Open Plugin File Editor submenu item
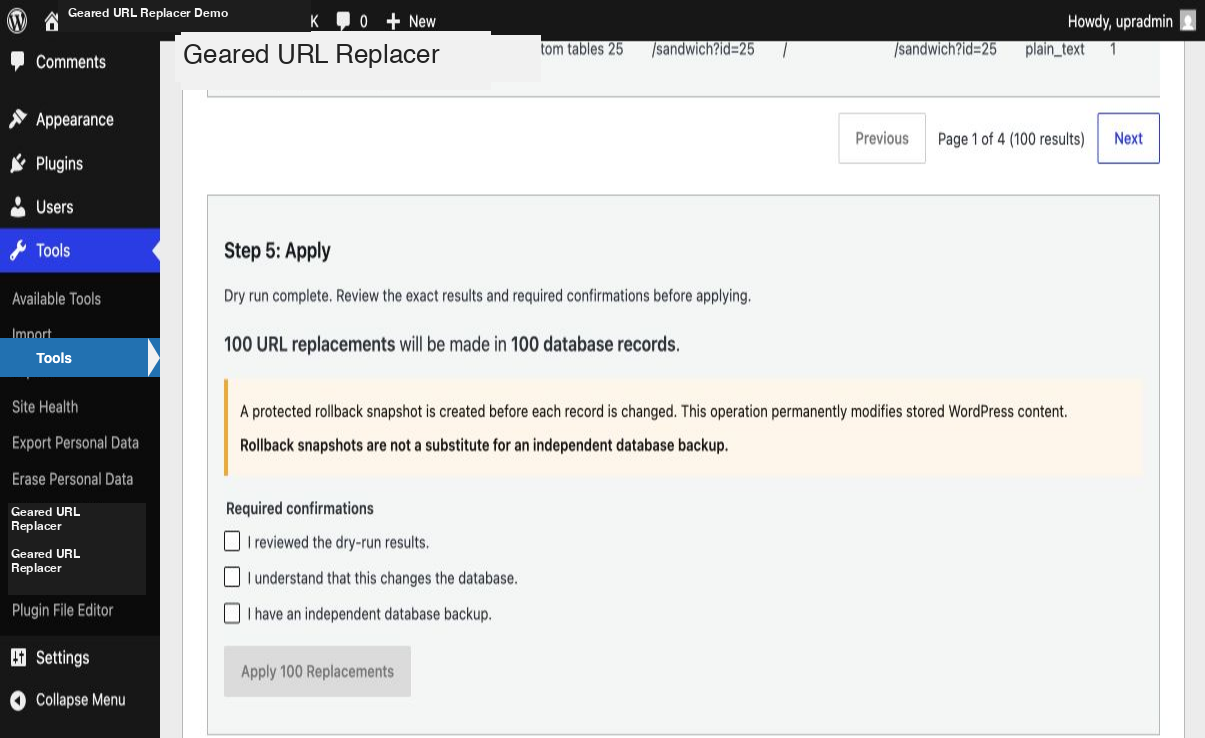 pyautogui.click(x=62, y=610)
